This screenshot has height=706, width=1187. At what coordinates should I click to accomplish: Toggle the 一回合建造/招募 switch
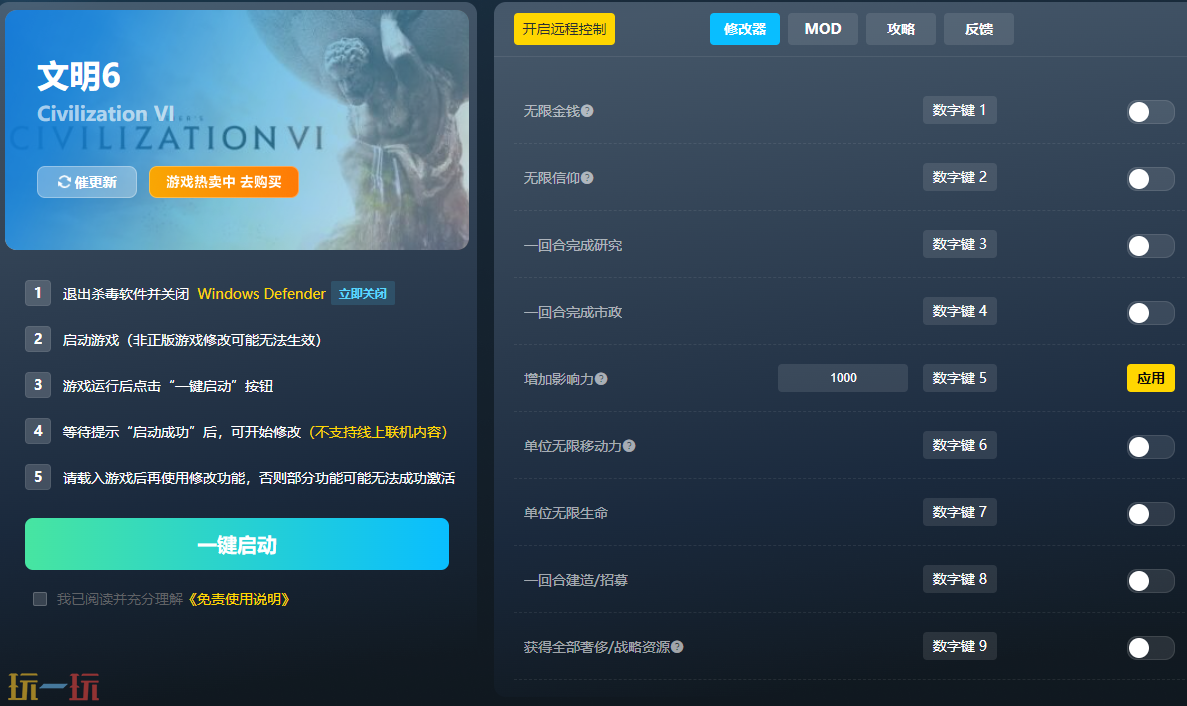(1150, 580)
